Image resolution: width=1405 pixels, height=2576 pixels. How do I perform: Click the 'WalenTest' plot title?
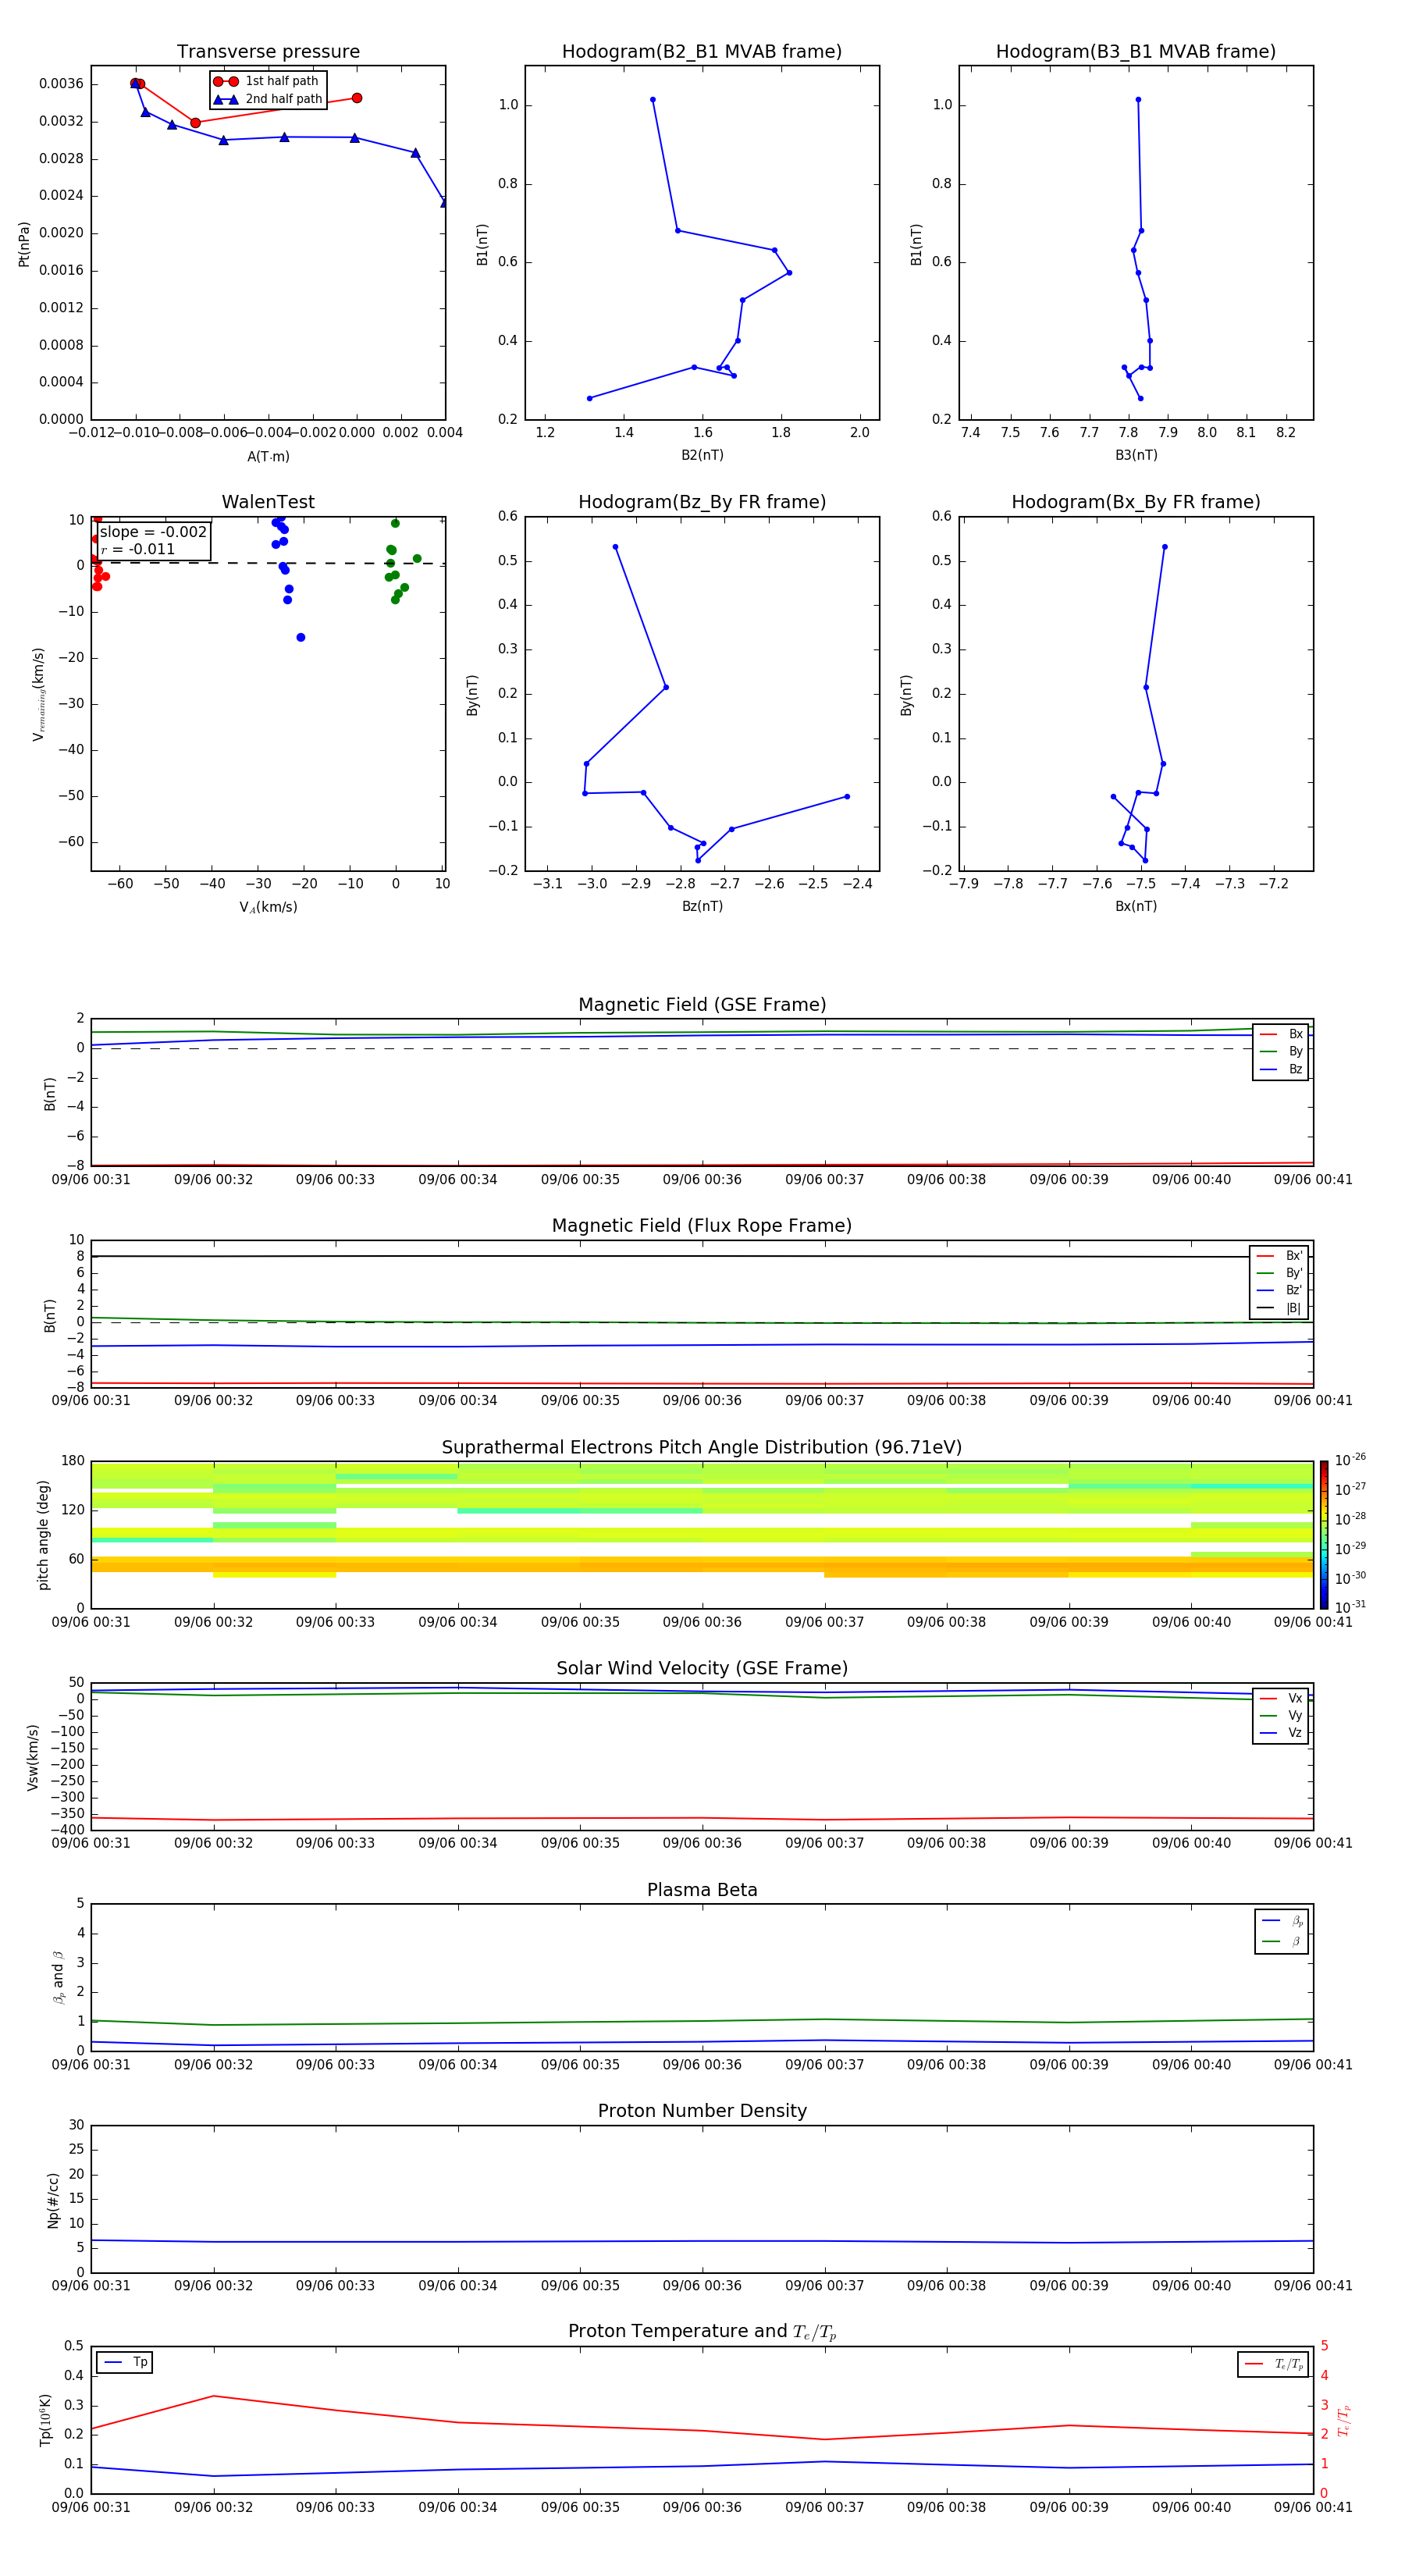(x=268, y=502)
